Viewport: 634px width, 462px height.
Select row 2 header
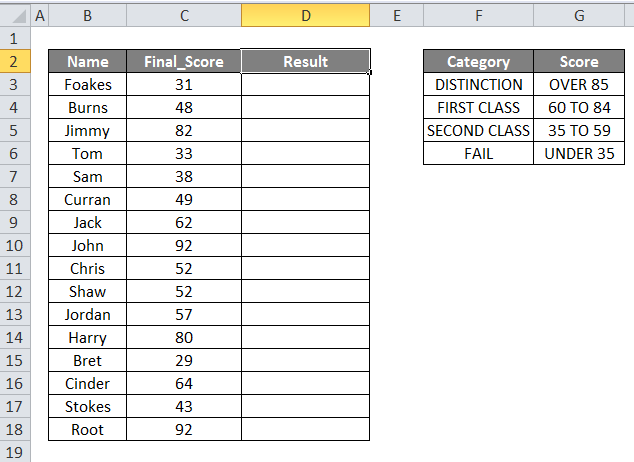[15, 62]
